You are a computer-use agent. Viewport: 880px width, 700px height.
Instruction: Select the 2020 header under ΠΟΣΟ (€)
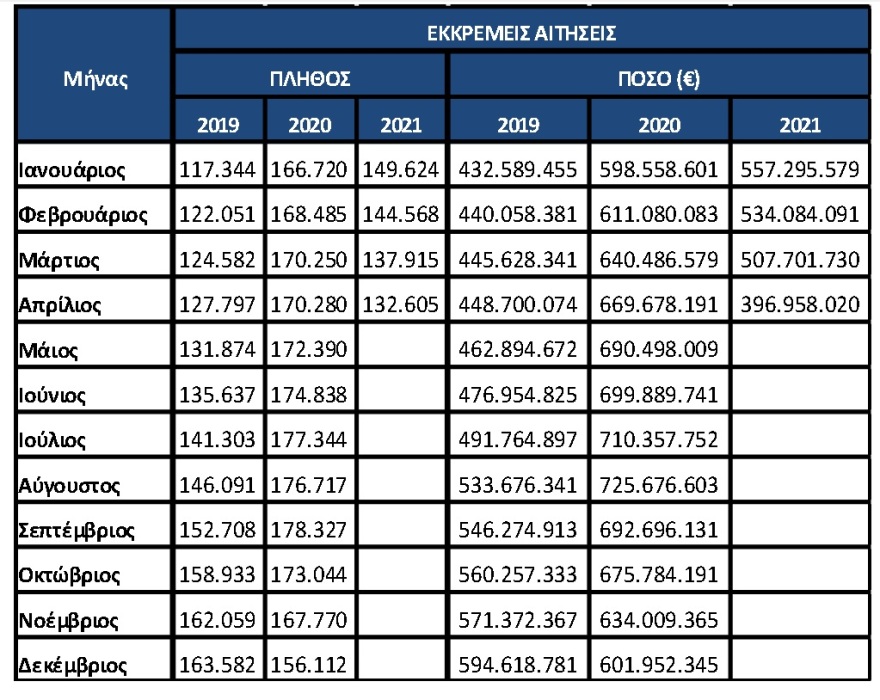coord(658,125)
